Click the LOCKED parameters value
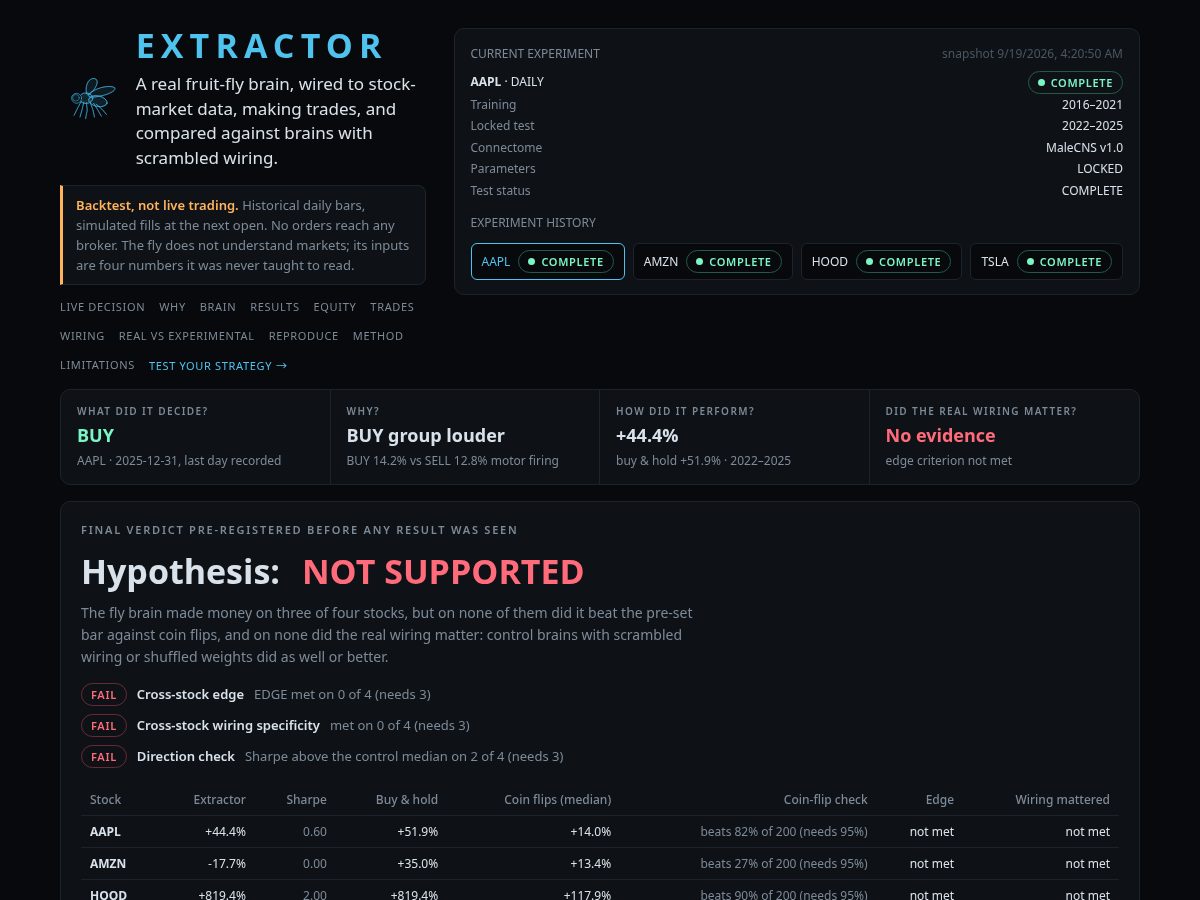1200x900 pixels. point(1100,169)
